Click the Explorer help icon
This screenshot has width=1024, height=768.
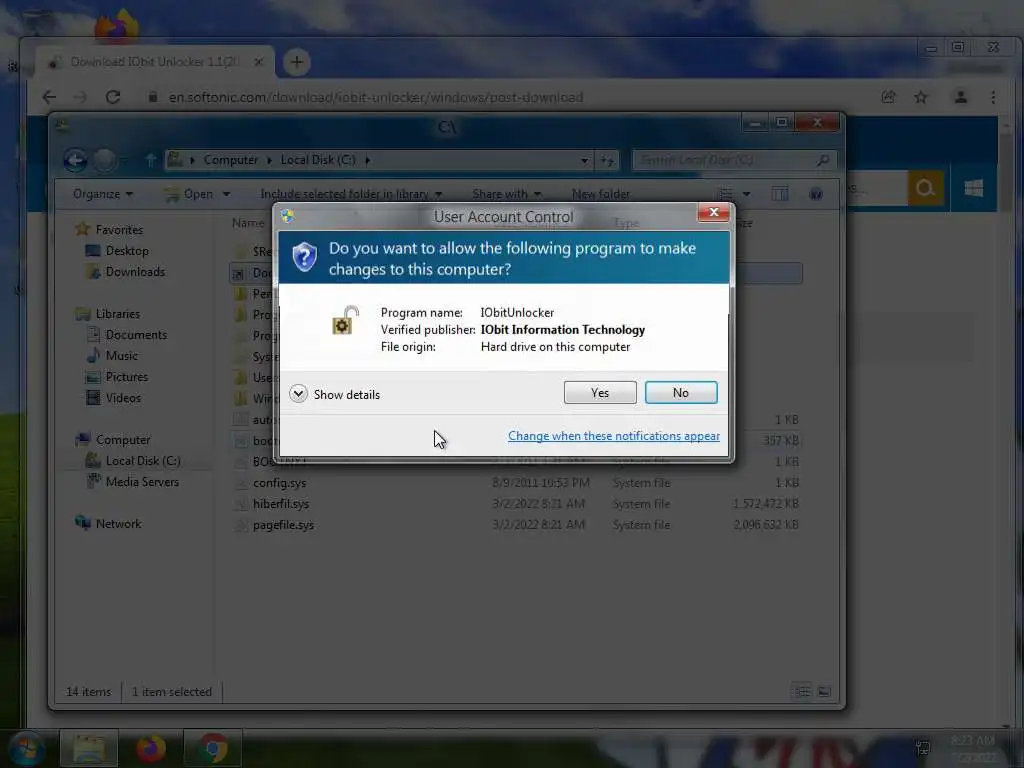click(x=816, y=194)
